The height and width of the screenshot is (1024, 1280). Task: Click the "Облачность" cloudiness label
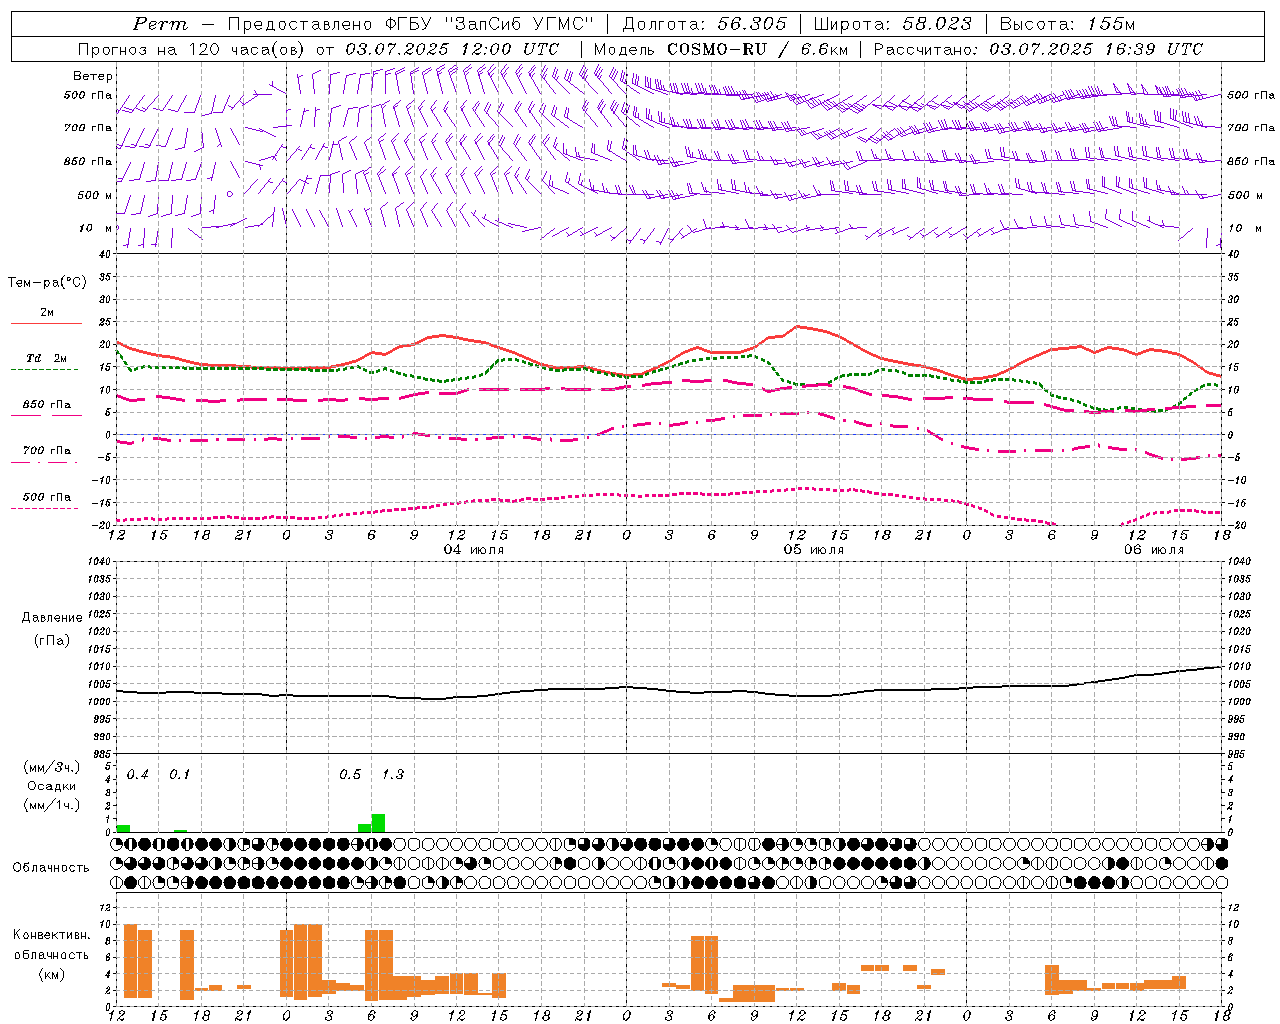point(51,868)
